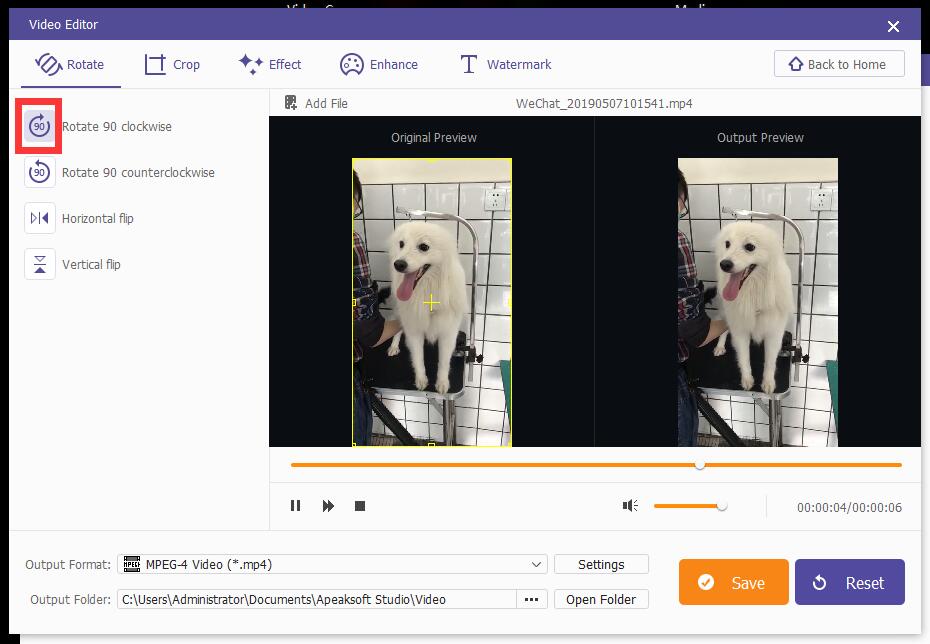Click the Horizontal flip label
This screenshot has width=930, height=644.
98,218
